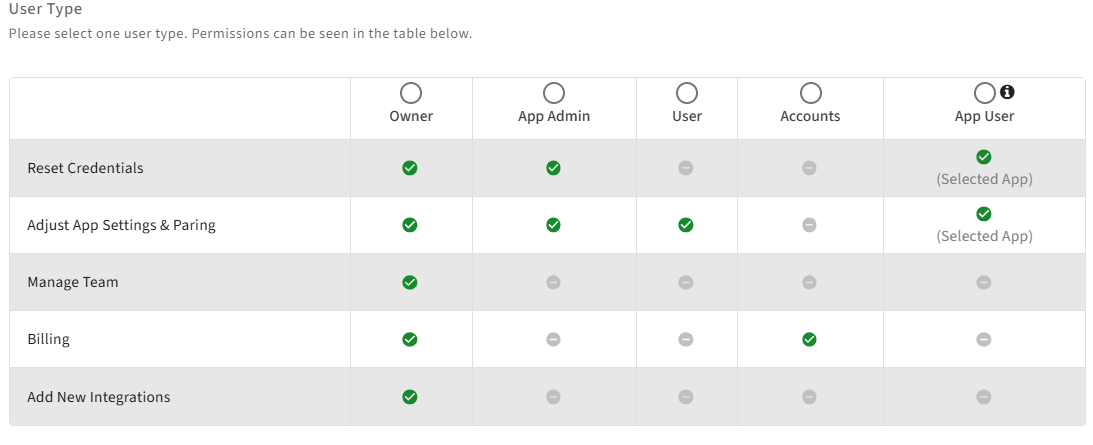Click the info icon beside App User
The image size is (1093, 445).
tap(1007, 92)
